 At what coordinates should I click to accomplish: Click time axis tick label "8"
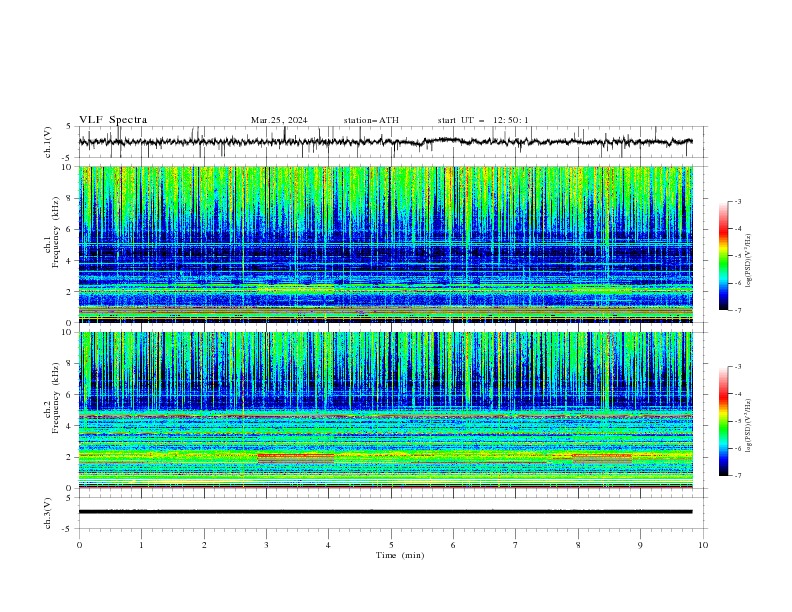point(578,545)
